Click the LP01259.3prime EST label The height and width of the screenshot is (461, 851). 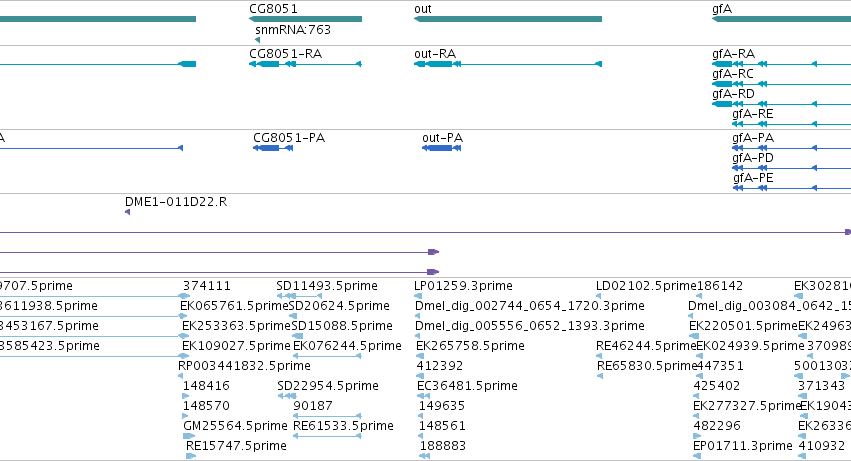(463, 286)
